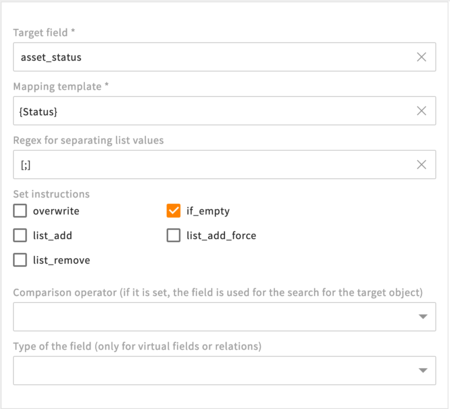Enable the list_add_force option
The image size is (450, 409).
(173, 235)
